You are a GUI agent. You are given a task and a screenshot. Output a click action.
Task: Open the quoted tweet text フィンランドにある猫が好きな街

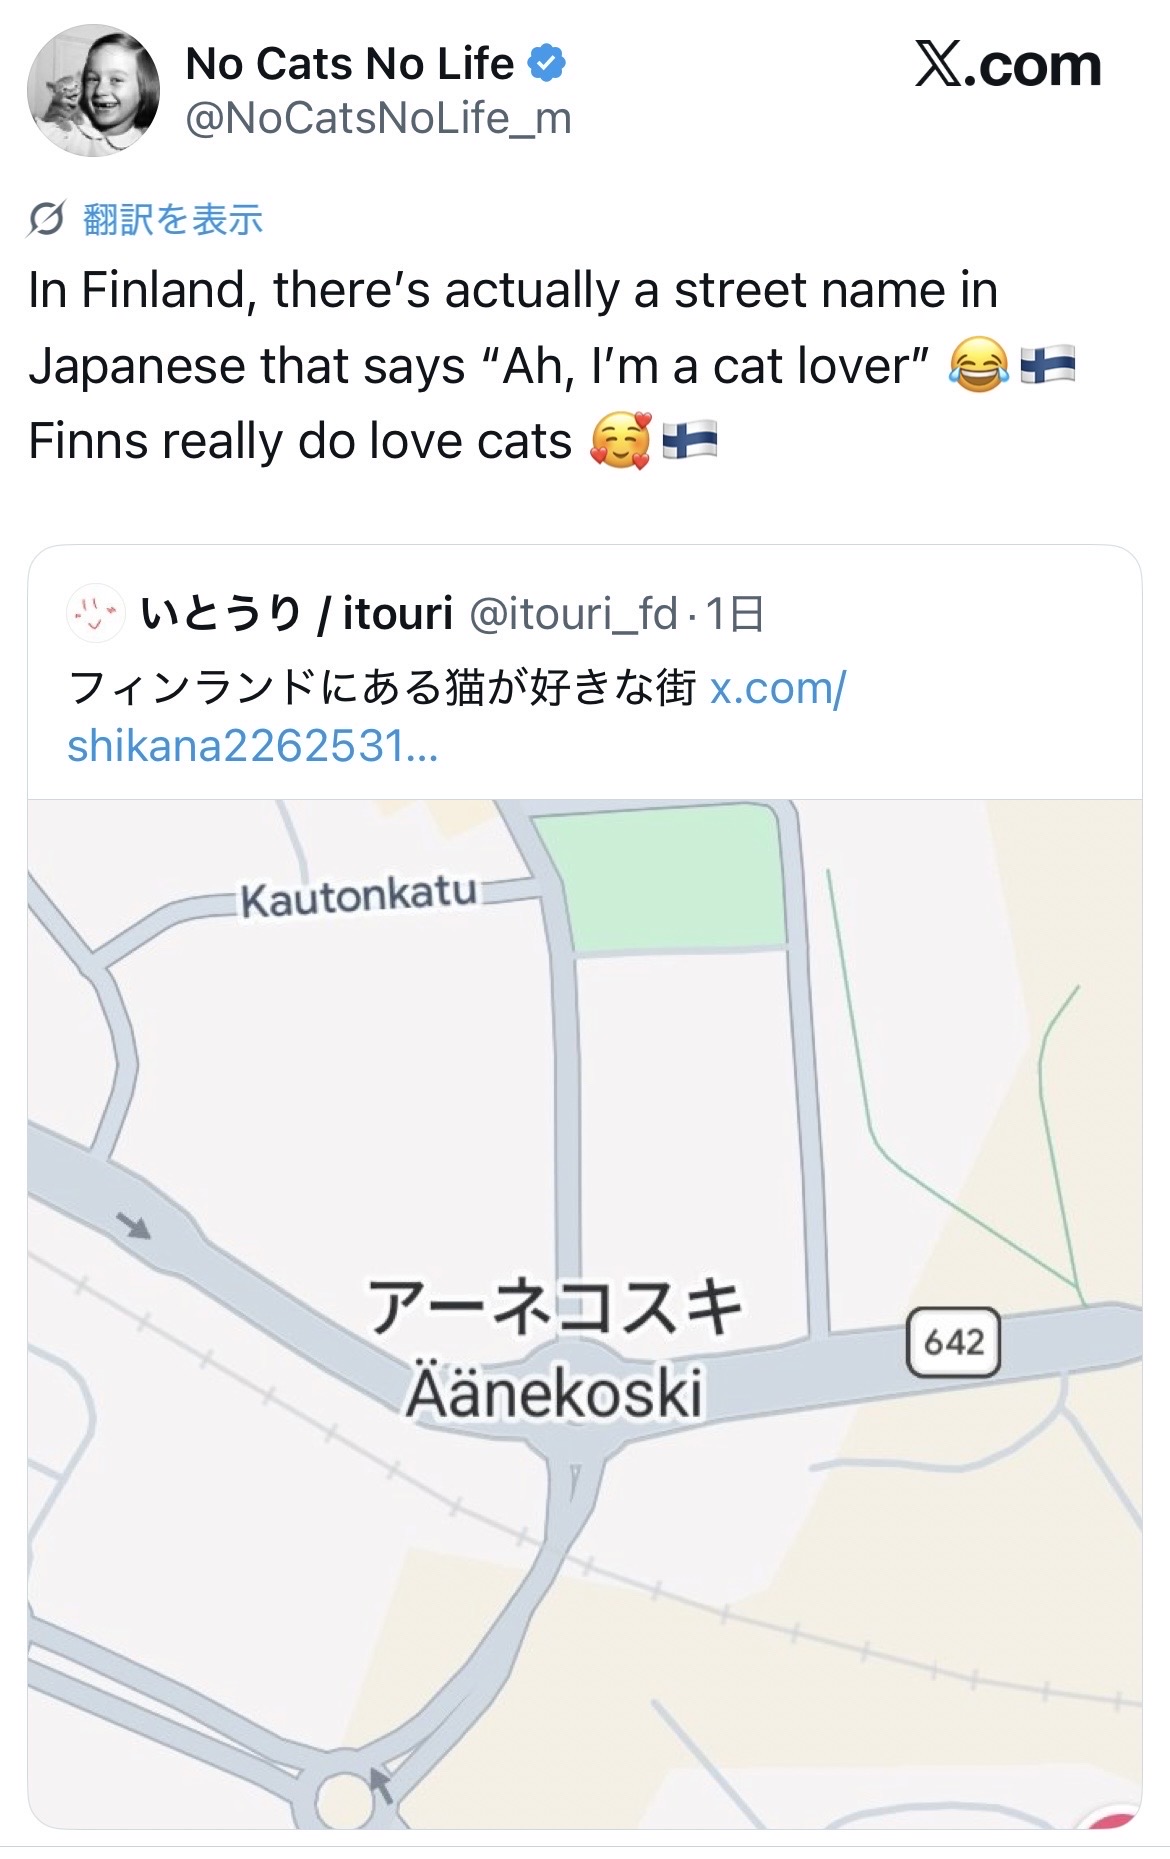[382, 688]
